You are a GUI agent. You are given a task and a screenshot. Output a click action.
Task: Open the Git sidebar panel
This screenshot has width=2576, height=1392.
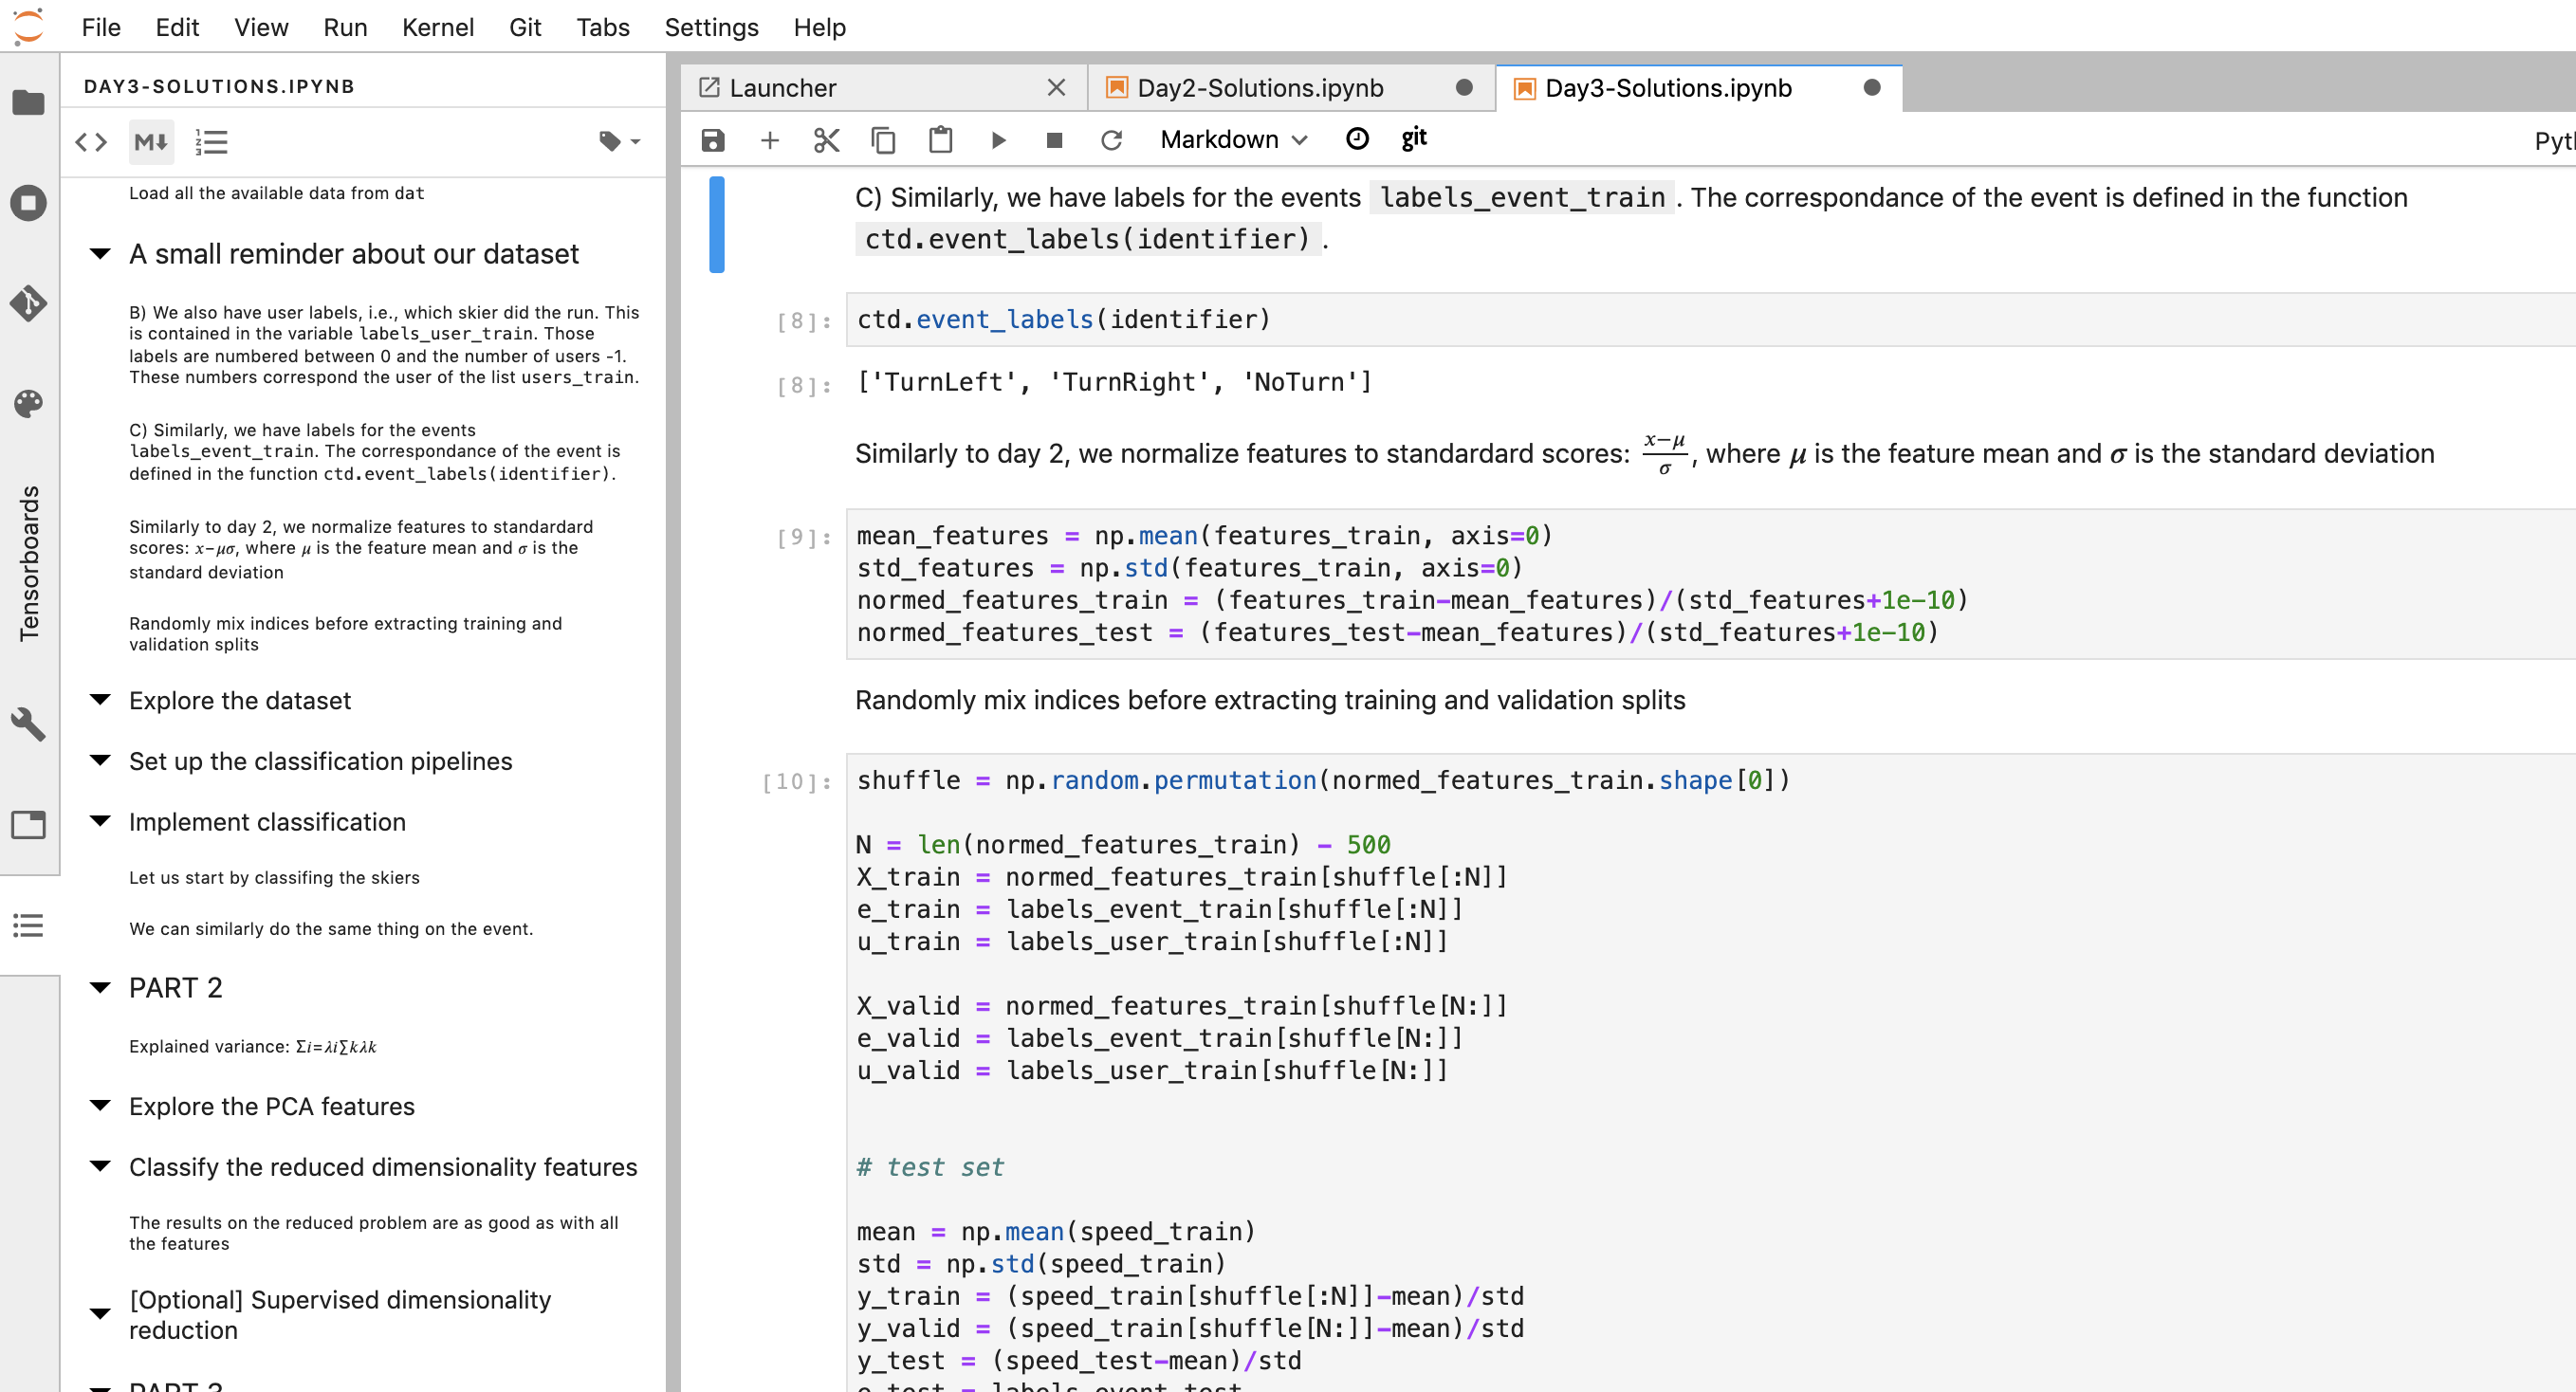[x=29, y=304]
